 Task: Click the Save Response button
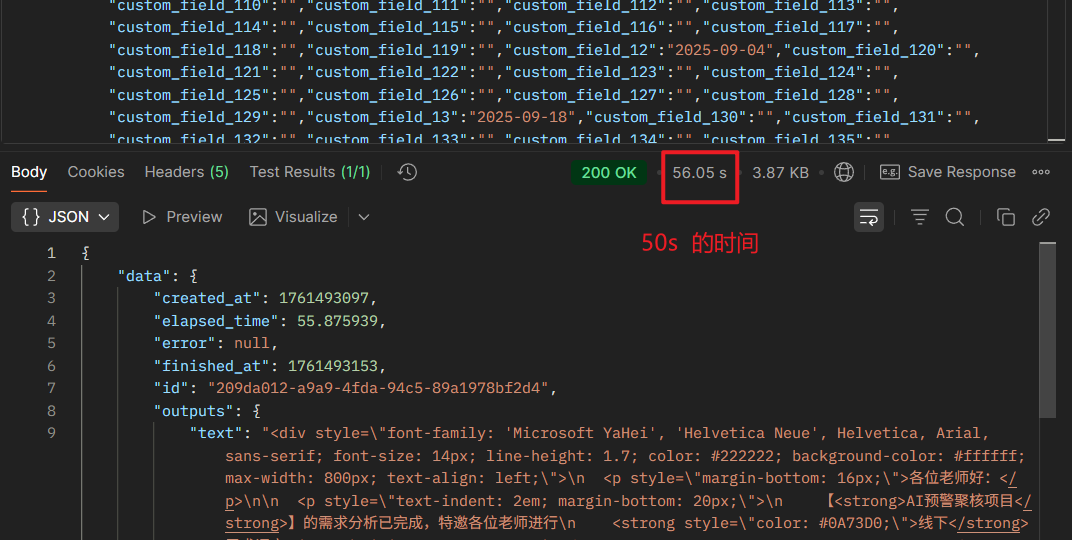[948, 172]
